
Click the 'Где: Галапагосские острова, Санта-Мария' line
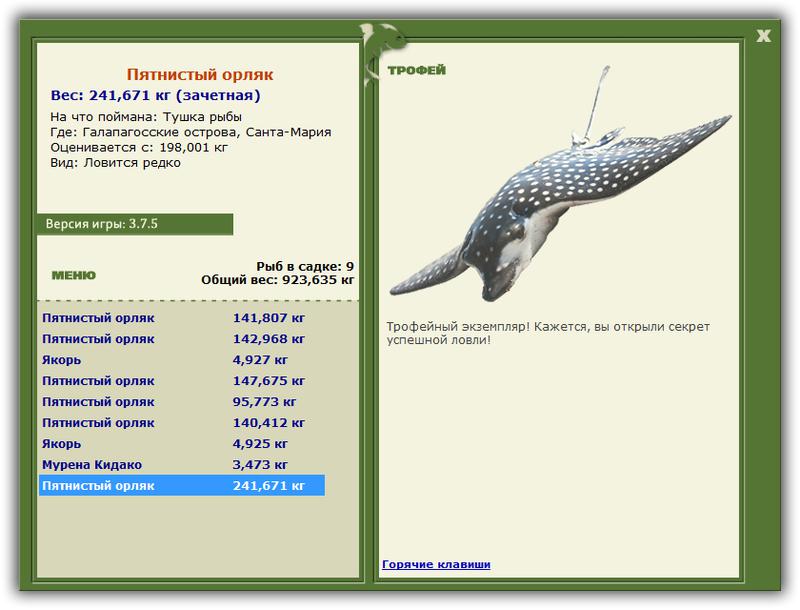191,132
